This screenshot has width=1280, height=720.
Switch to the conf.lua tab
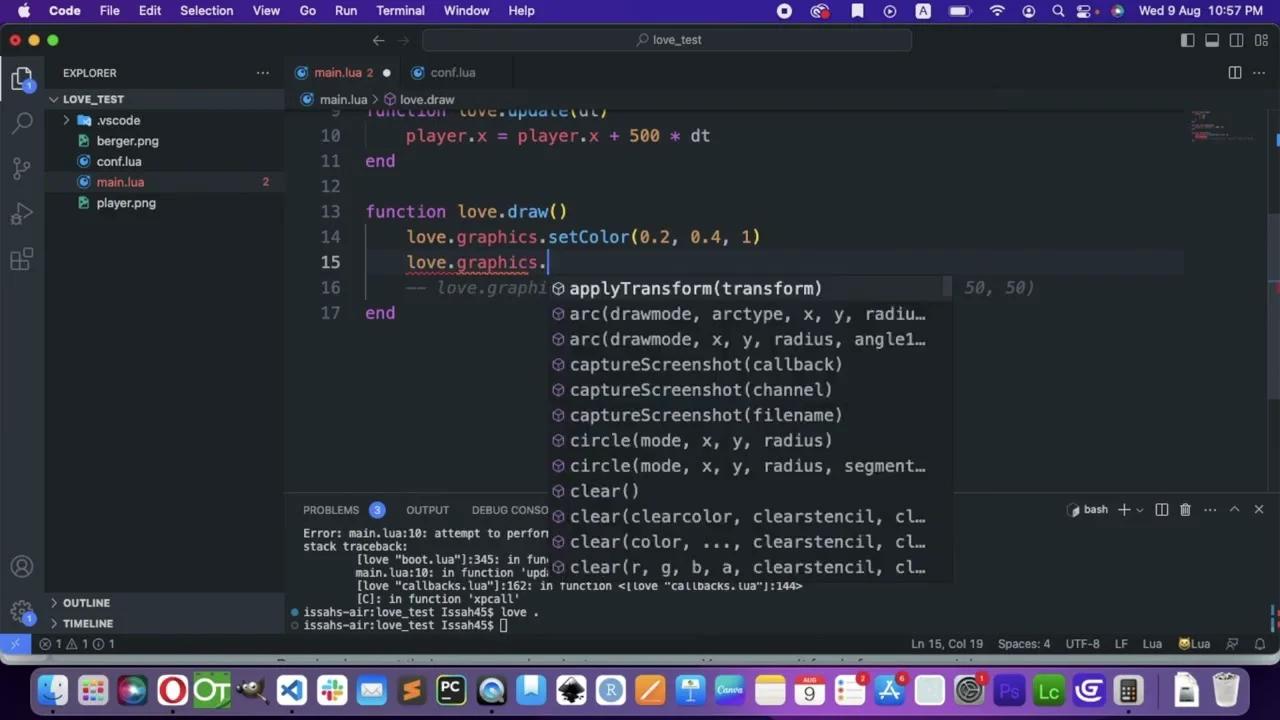pyautogui.click(x=452, y=72)
